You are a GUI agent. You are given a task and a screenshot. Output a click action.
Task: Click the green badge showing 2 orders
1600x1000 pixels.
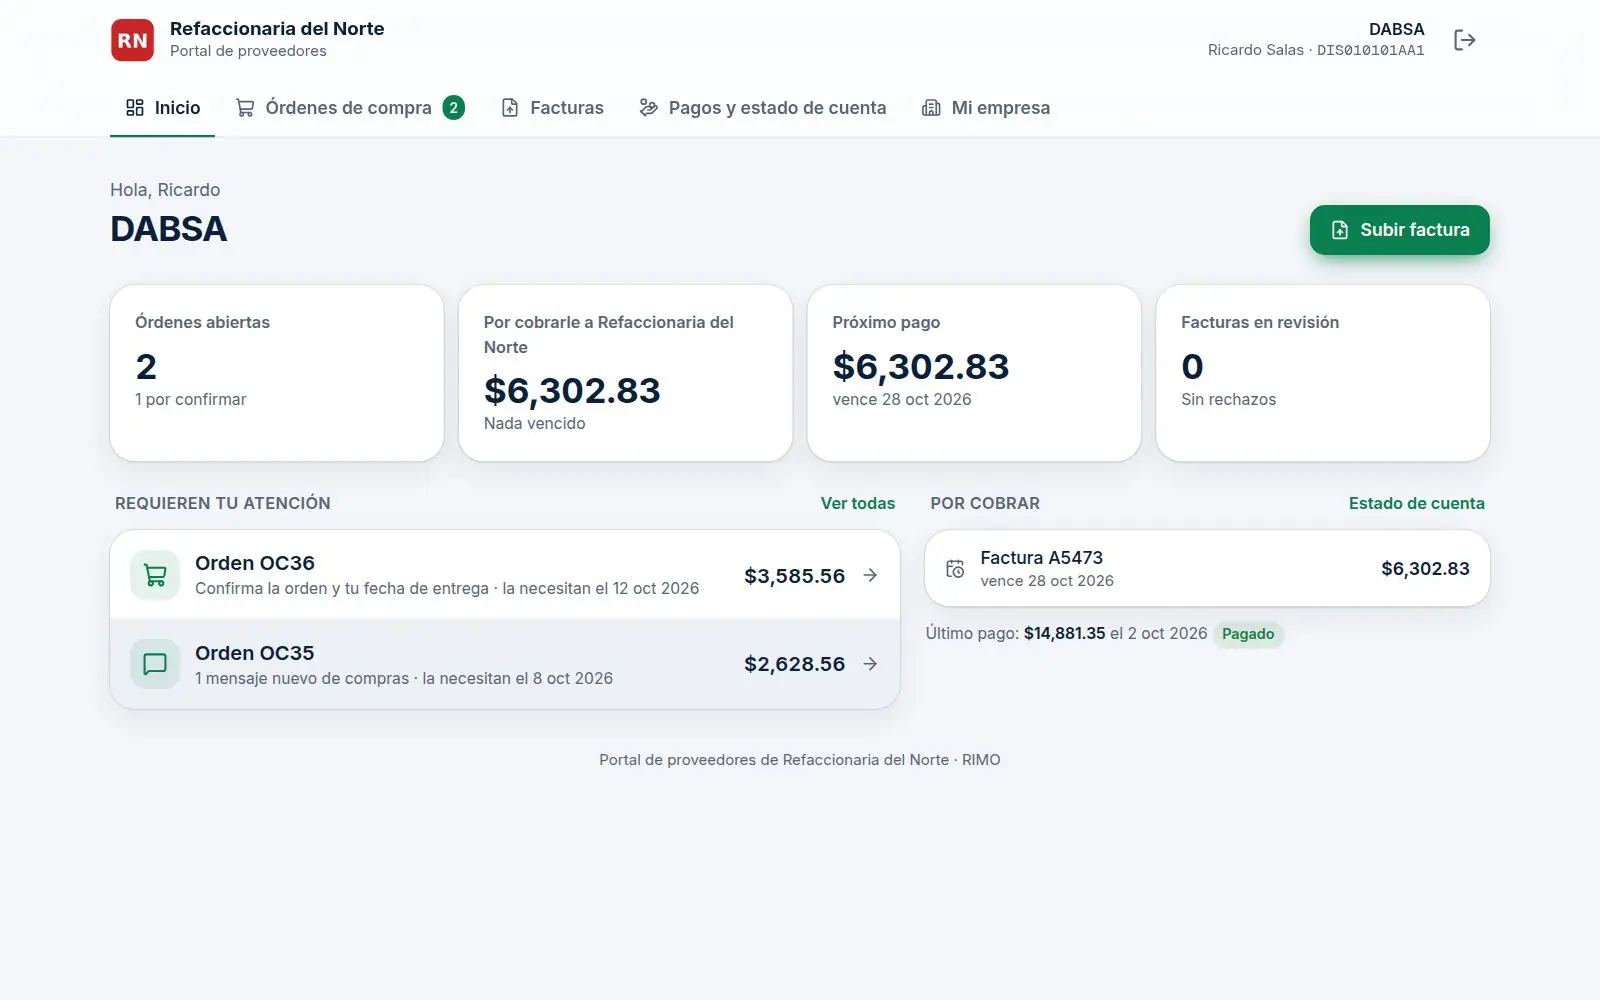(453, 108)
